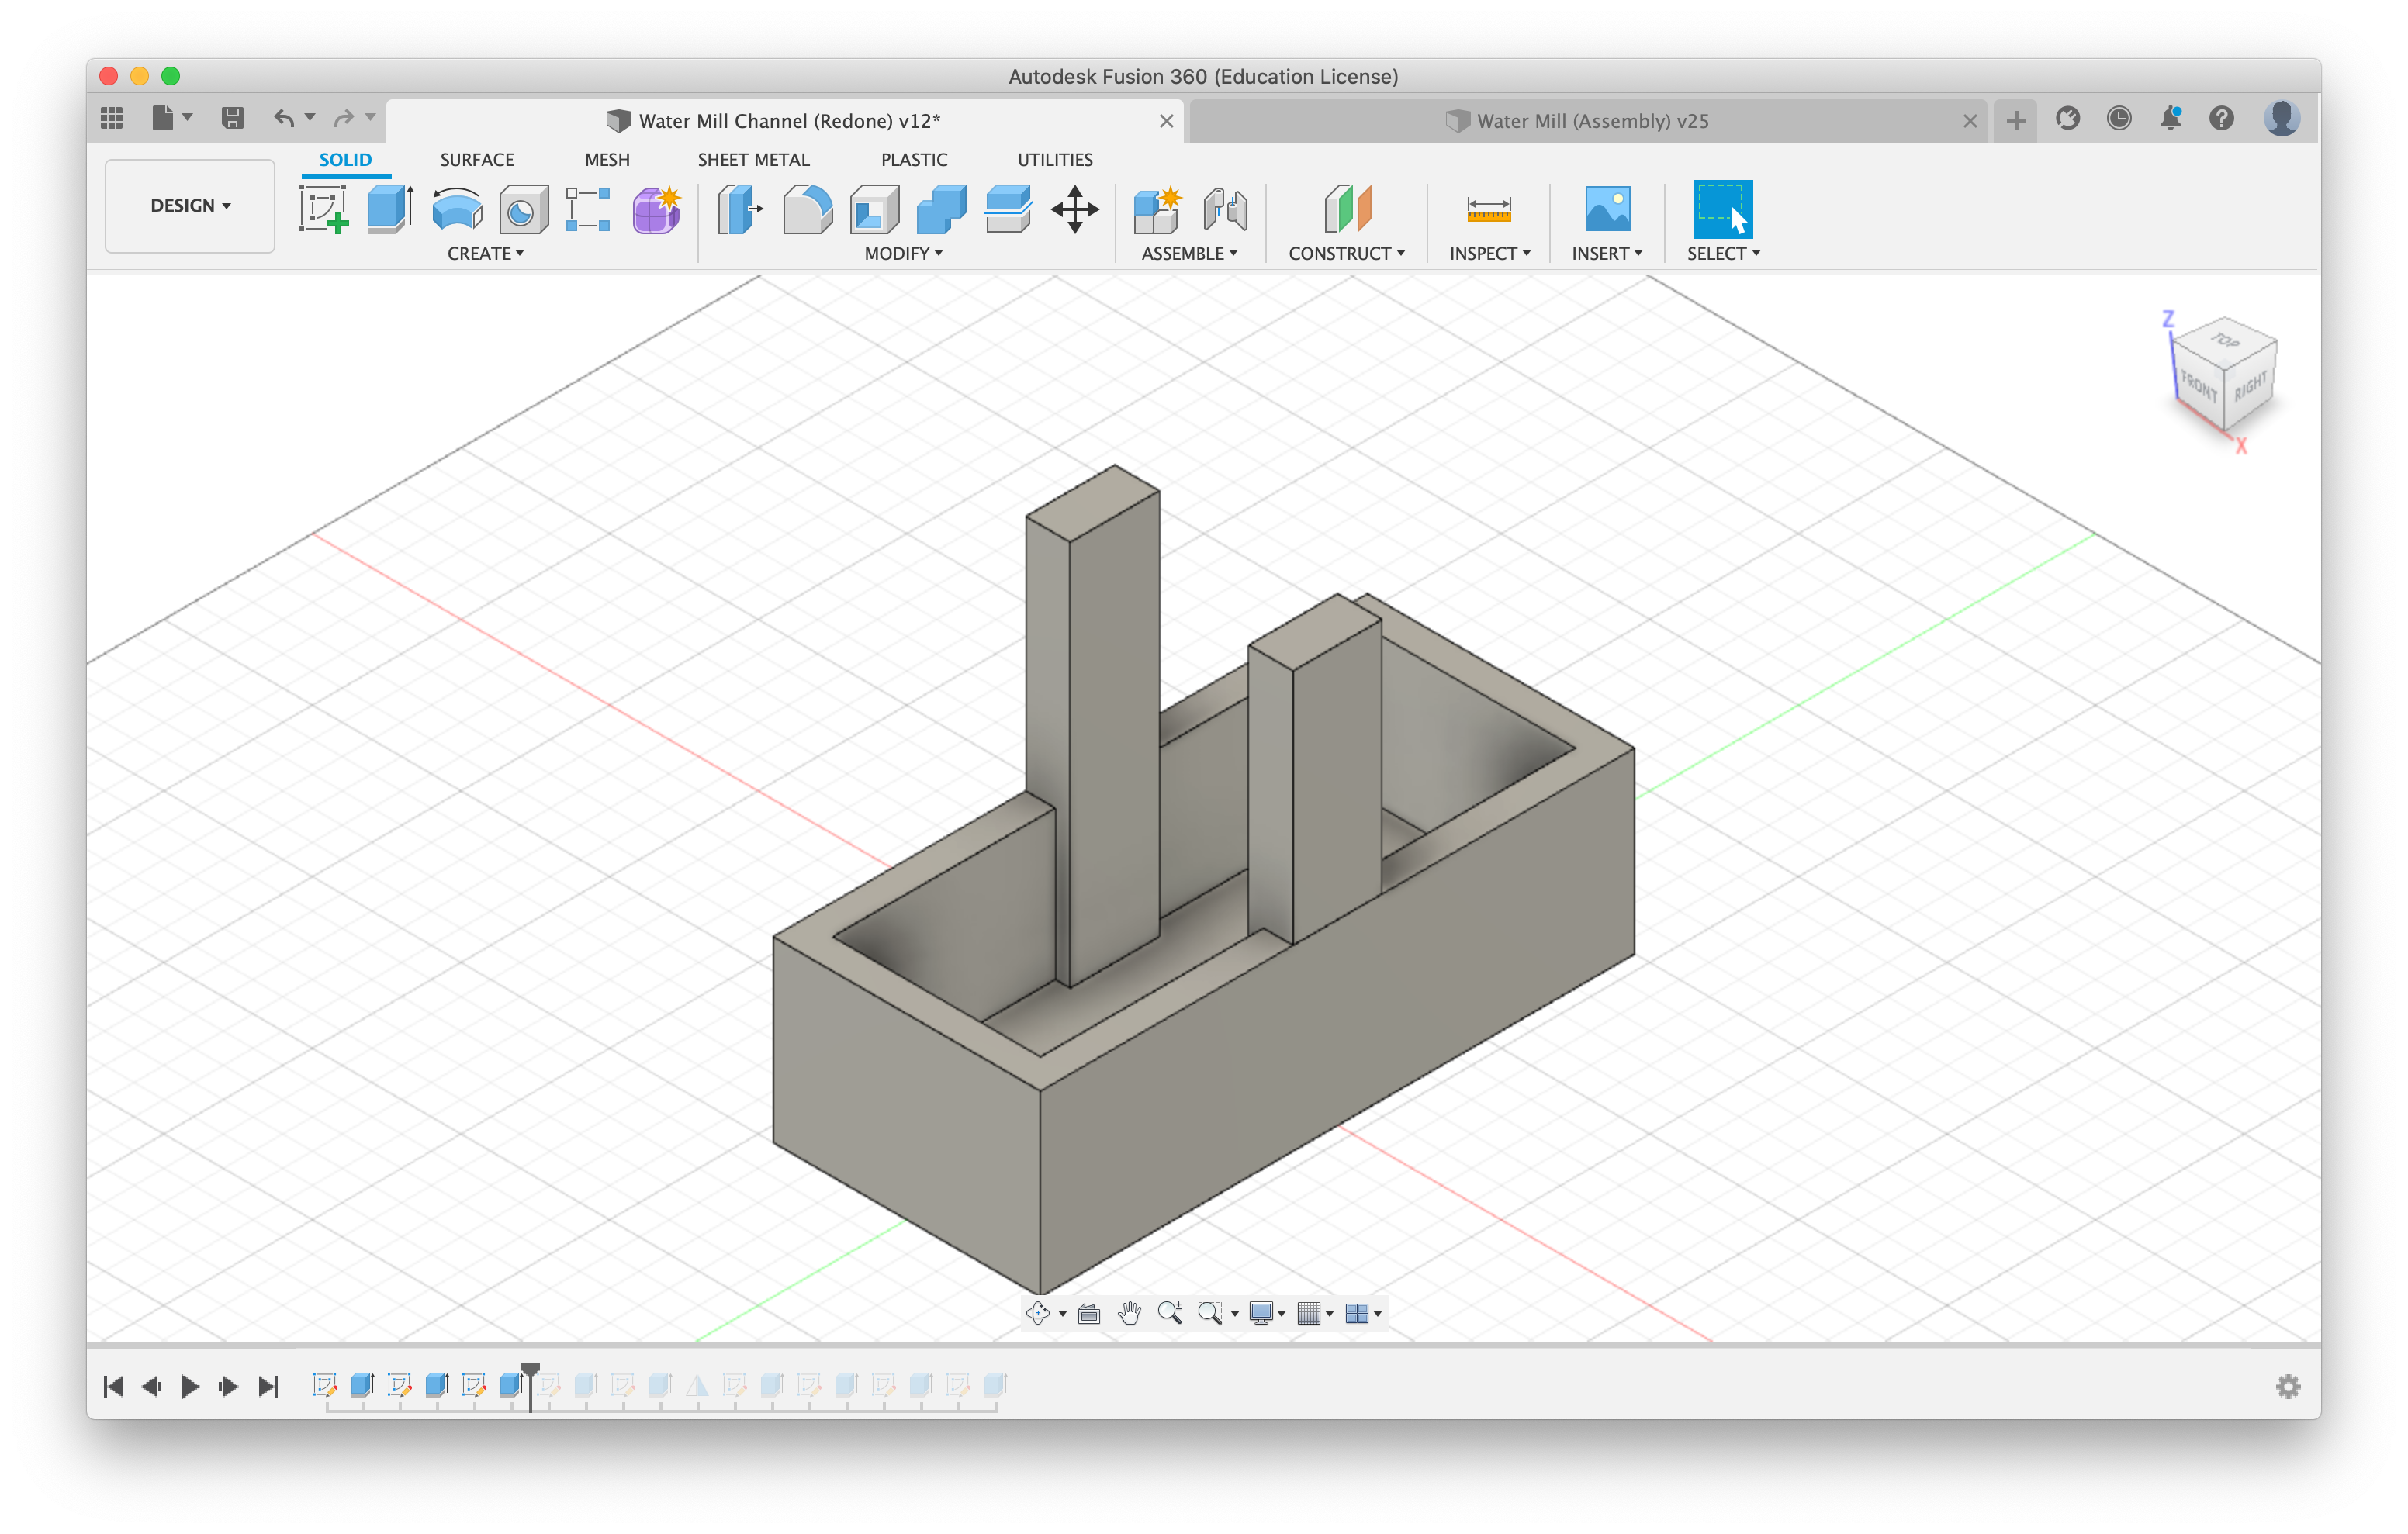Switch to the SURFACE tab

click(476, 160)
